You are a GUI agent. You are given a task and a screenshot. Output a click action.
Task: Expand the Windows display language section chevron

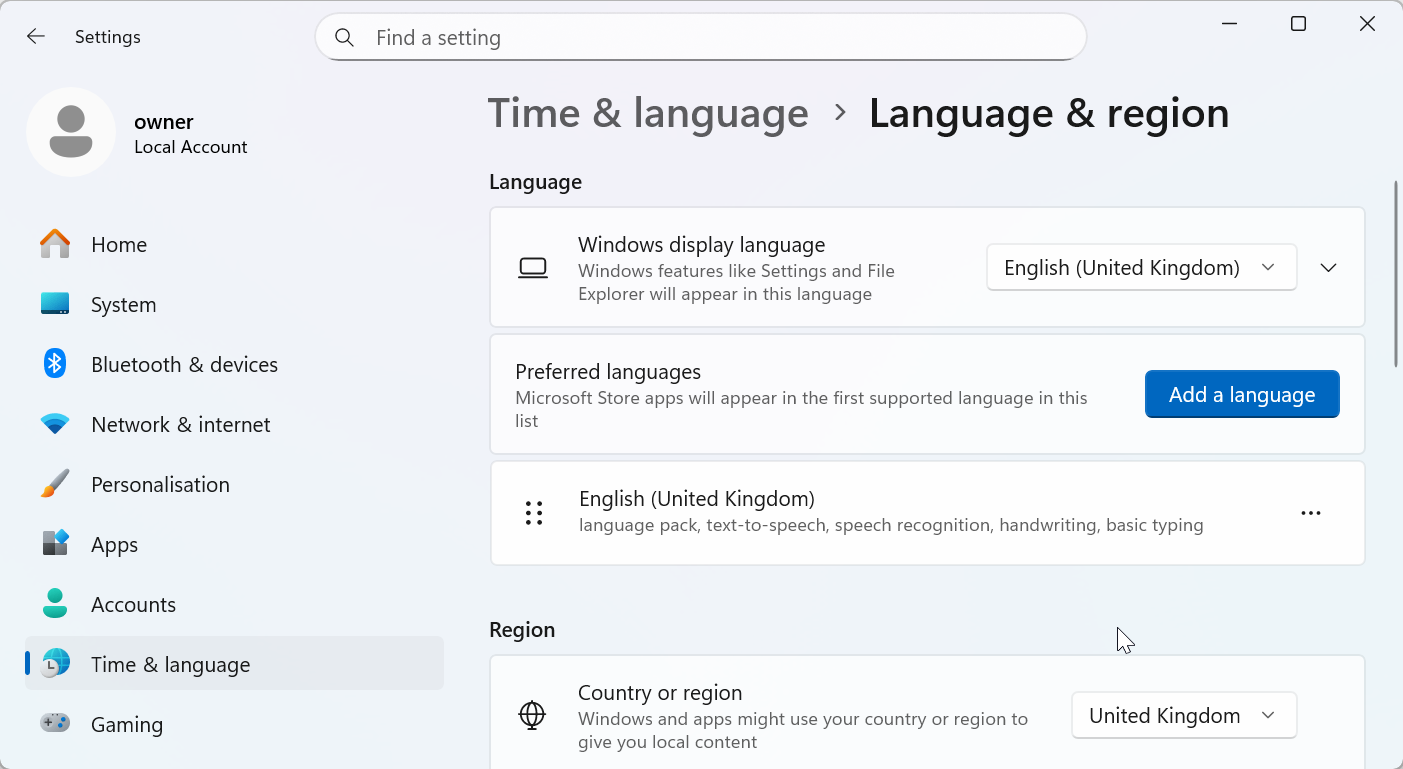click(1328, 268)
